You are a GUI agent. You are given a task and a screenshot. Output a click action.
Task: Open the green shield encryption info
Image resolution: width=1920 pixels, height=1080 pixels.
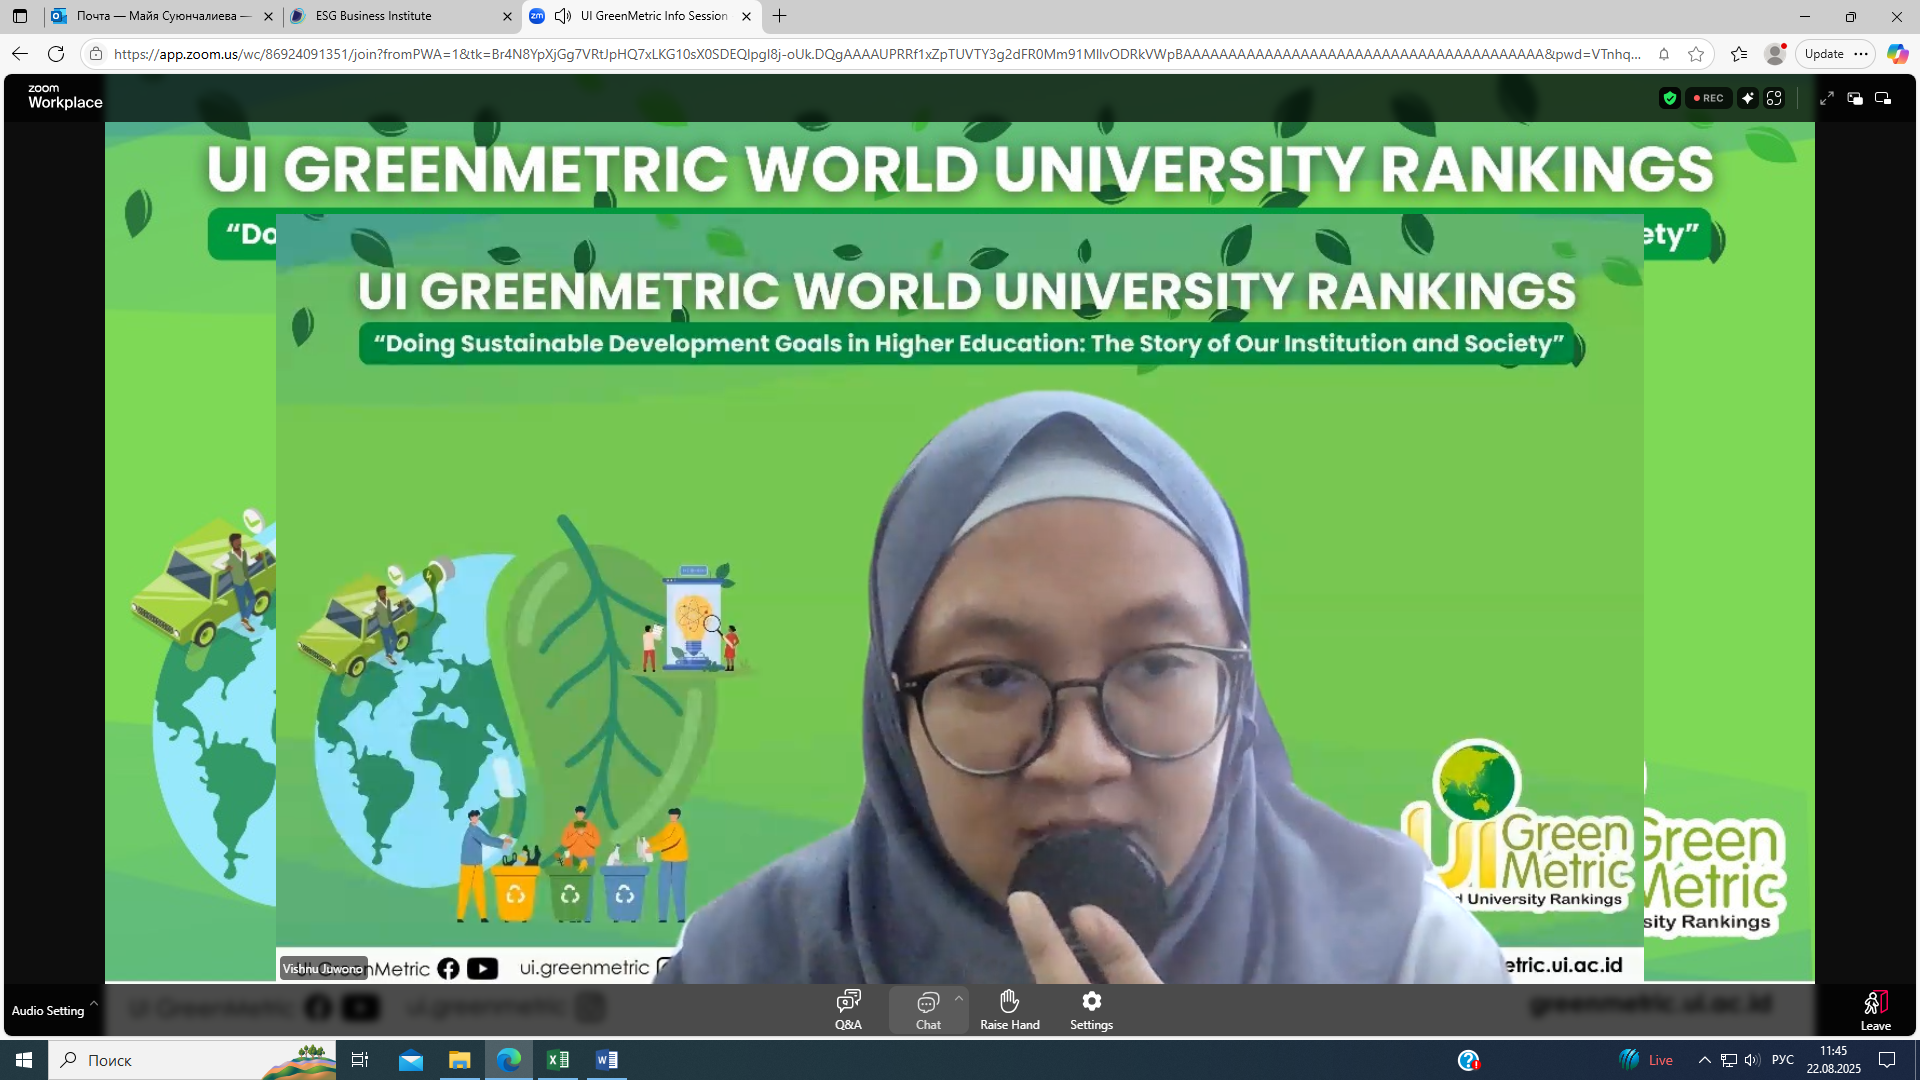pyautogui.click(x=1669, y=98)
